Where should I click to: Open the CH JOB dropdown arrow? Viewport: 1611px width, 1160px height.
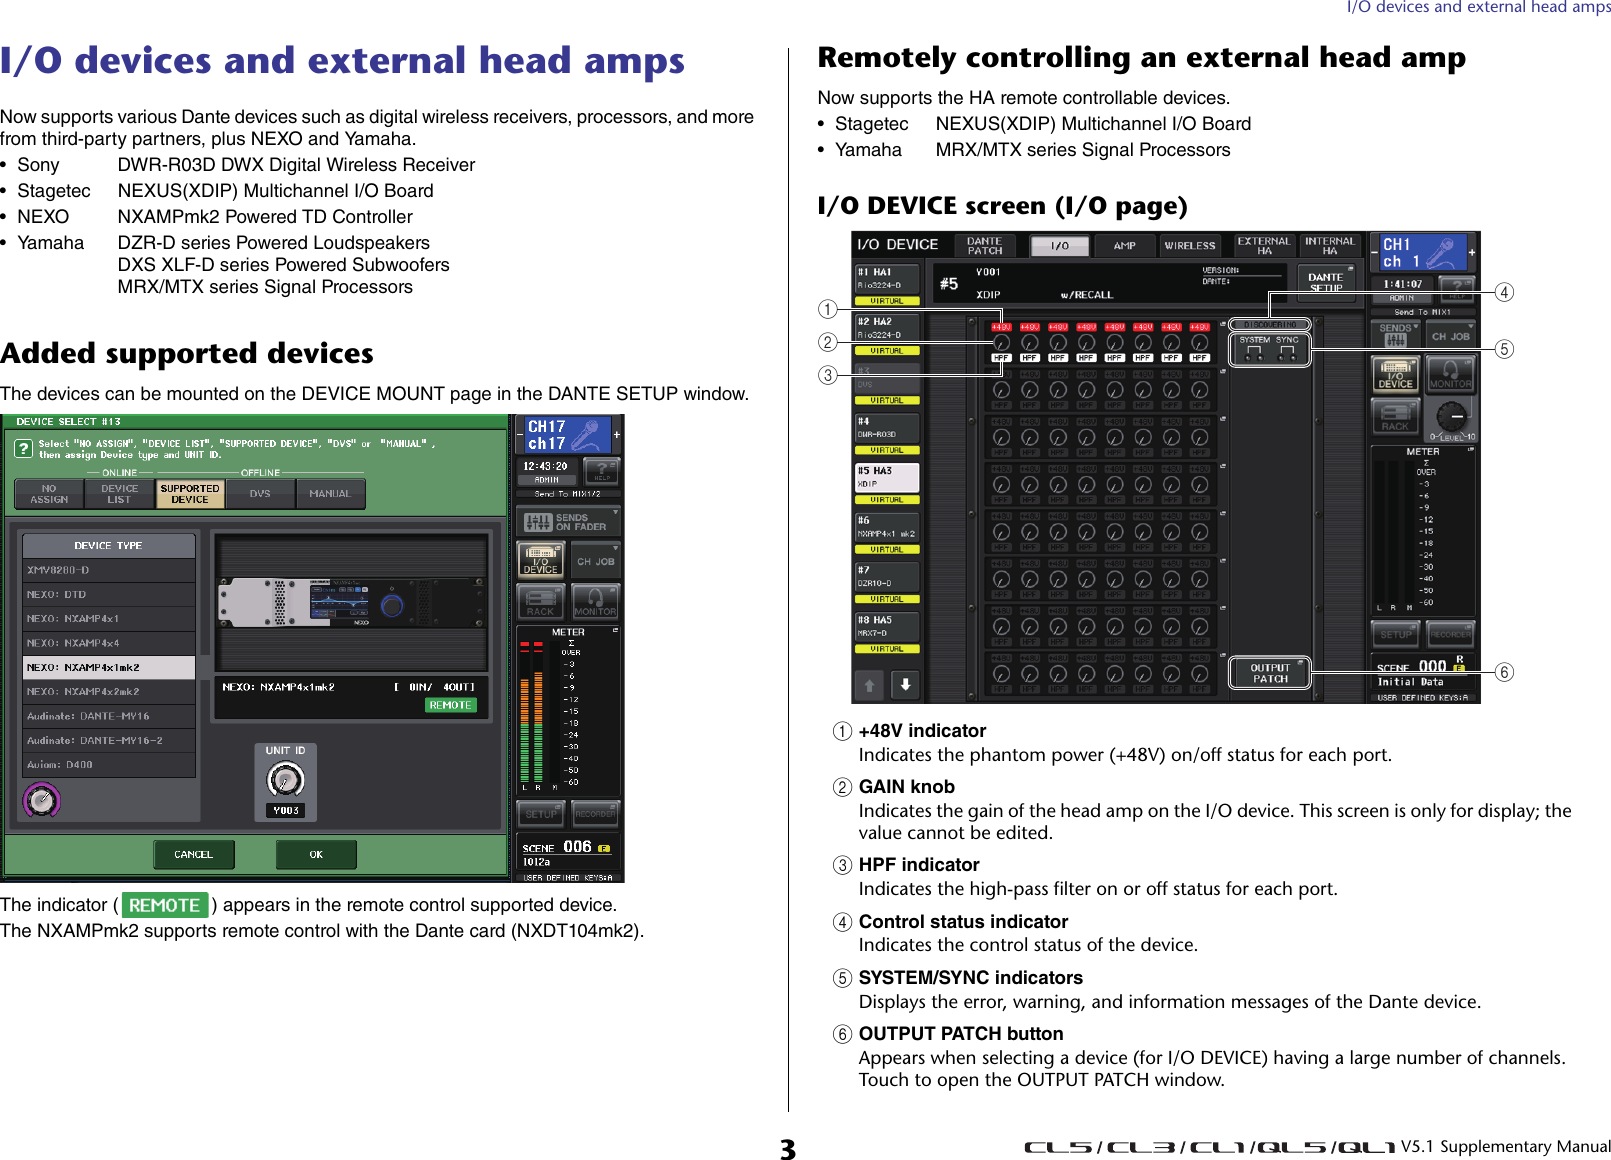coord(616,547)
